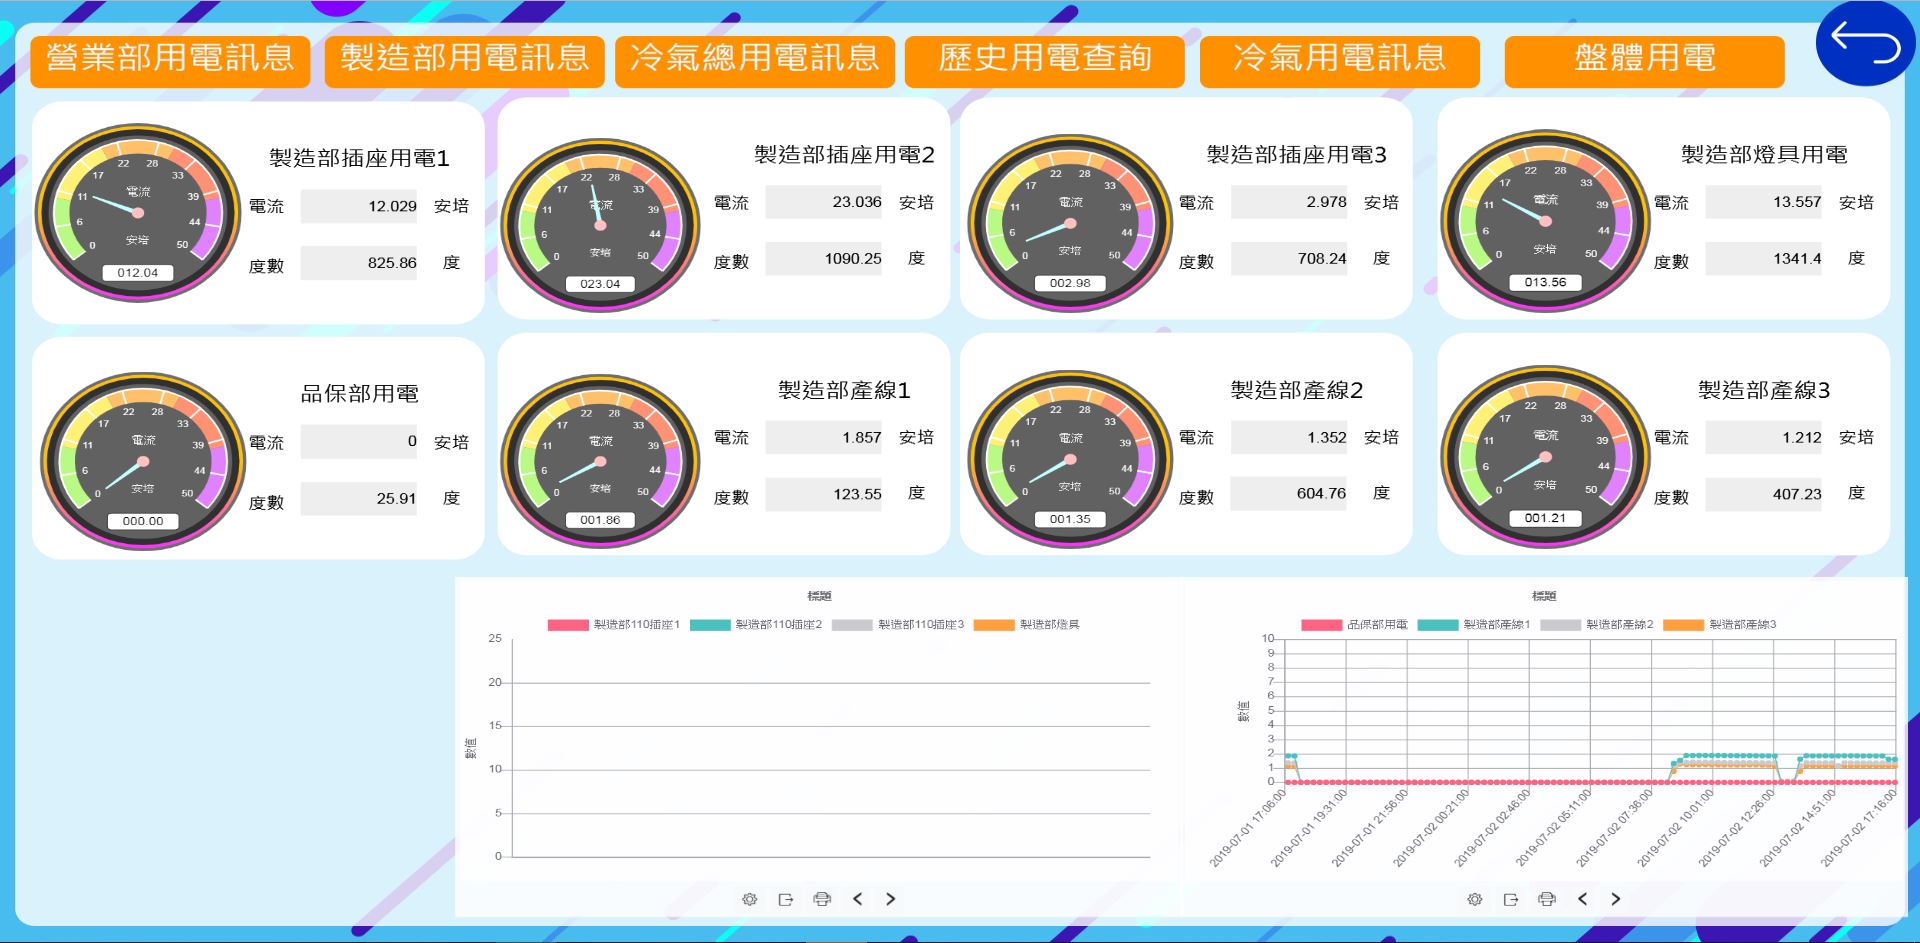The image size is (1920, 943).
Task: Select current field 2.978 of 插座用電3
Action: (x=1289, y=202)
